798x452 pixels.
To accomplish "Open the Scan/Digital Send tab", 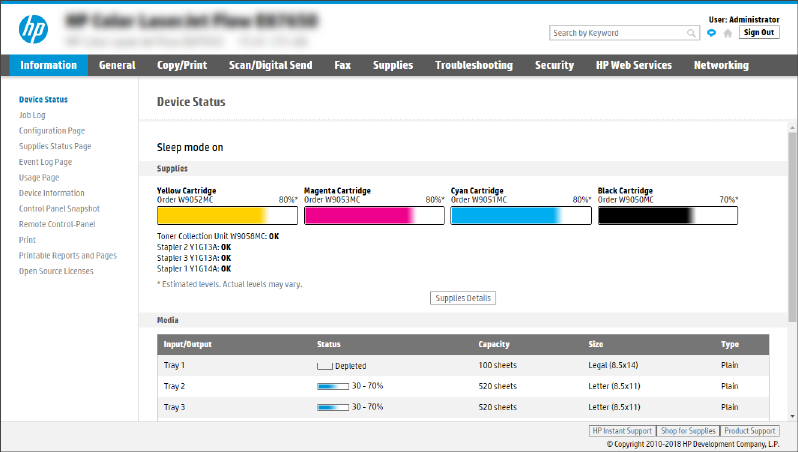I will click(x=270, y=65).
